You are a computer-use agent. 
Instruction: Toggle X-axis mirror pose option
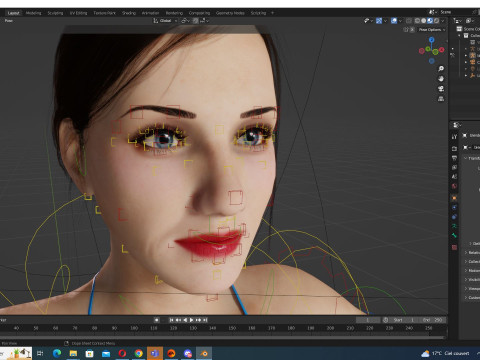coord(412,30)
